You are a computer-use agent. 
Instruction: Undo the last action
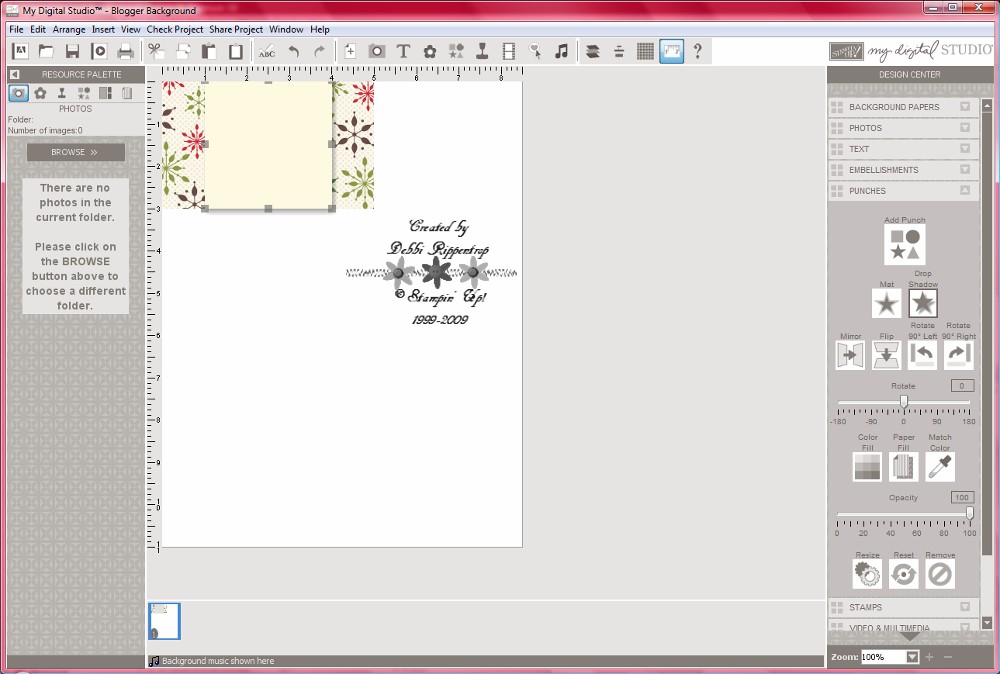pyautogui.click(x=293, y=51)
